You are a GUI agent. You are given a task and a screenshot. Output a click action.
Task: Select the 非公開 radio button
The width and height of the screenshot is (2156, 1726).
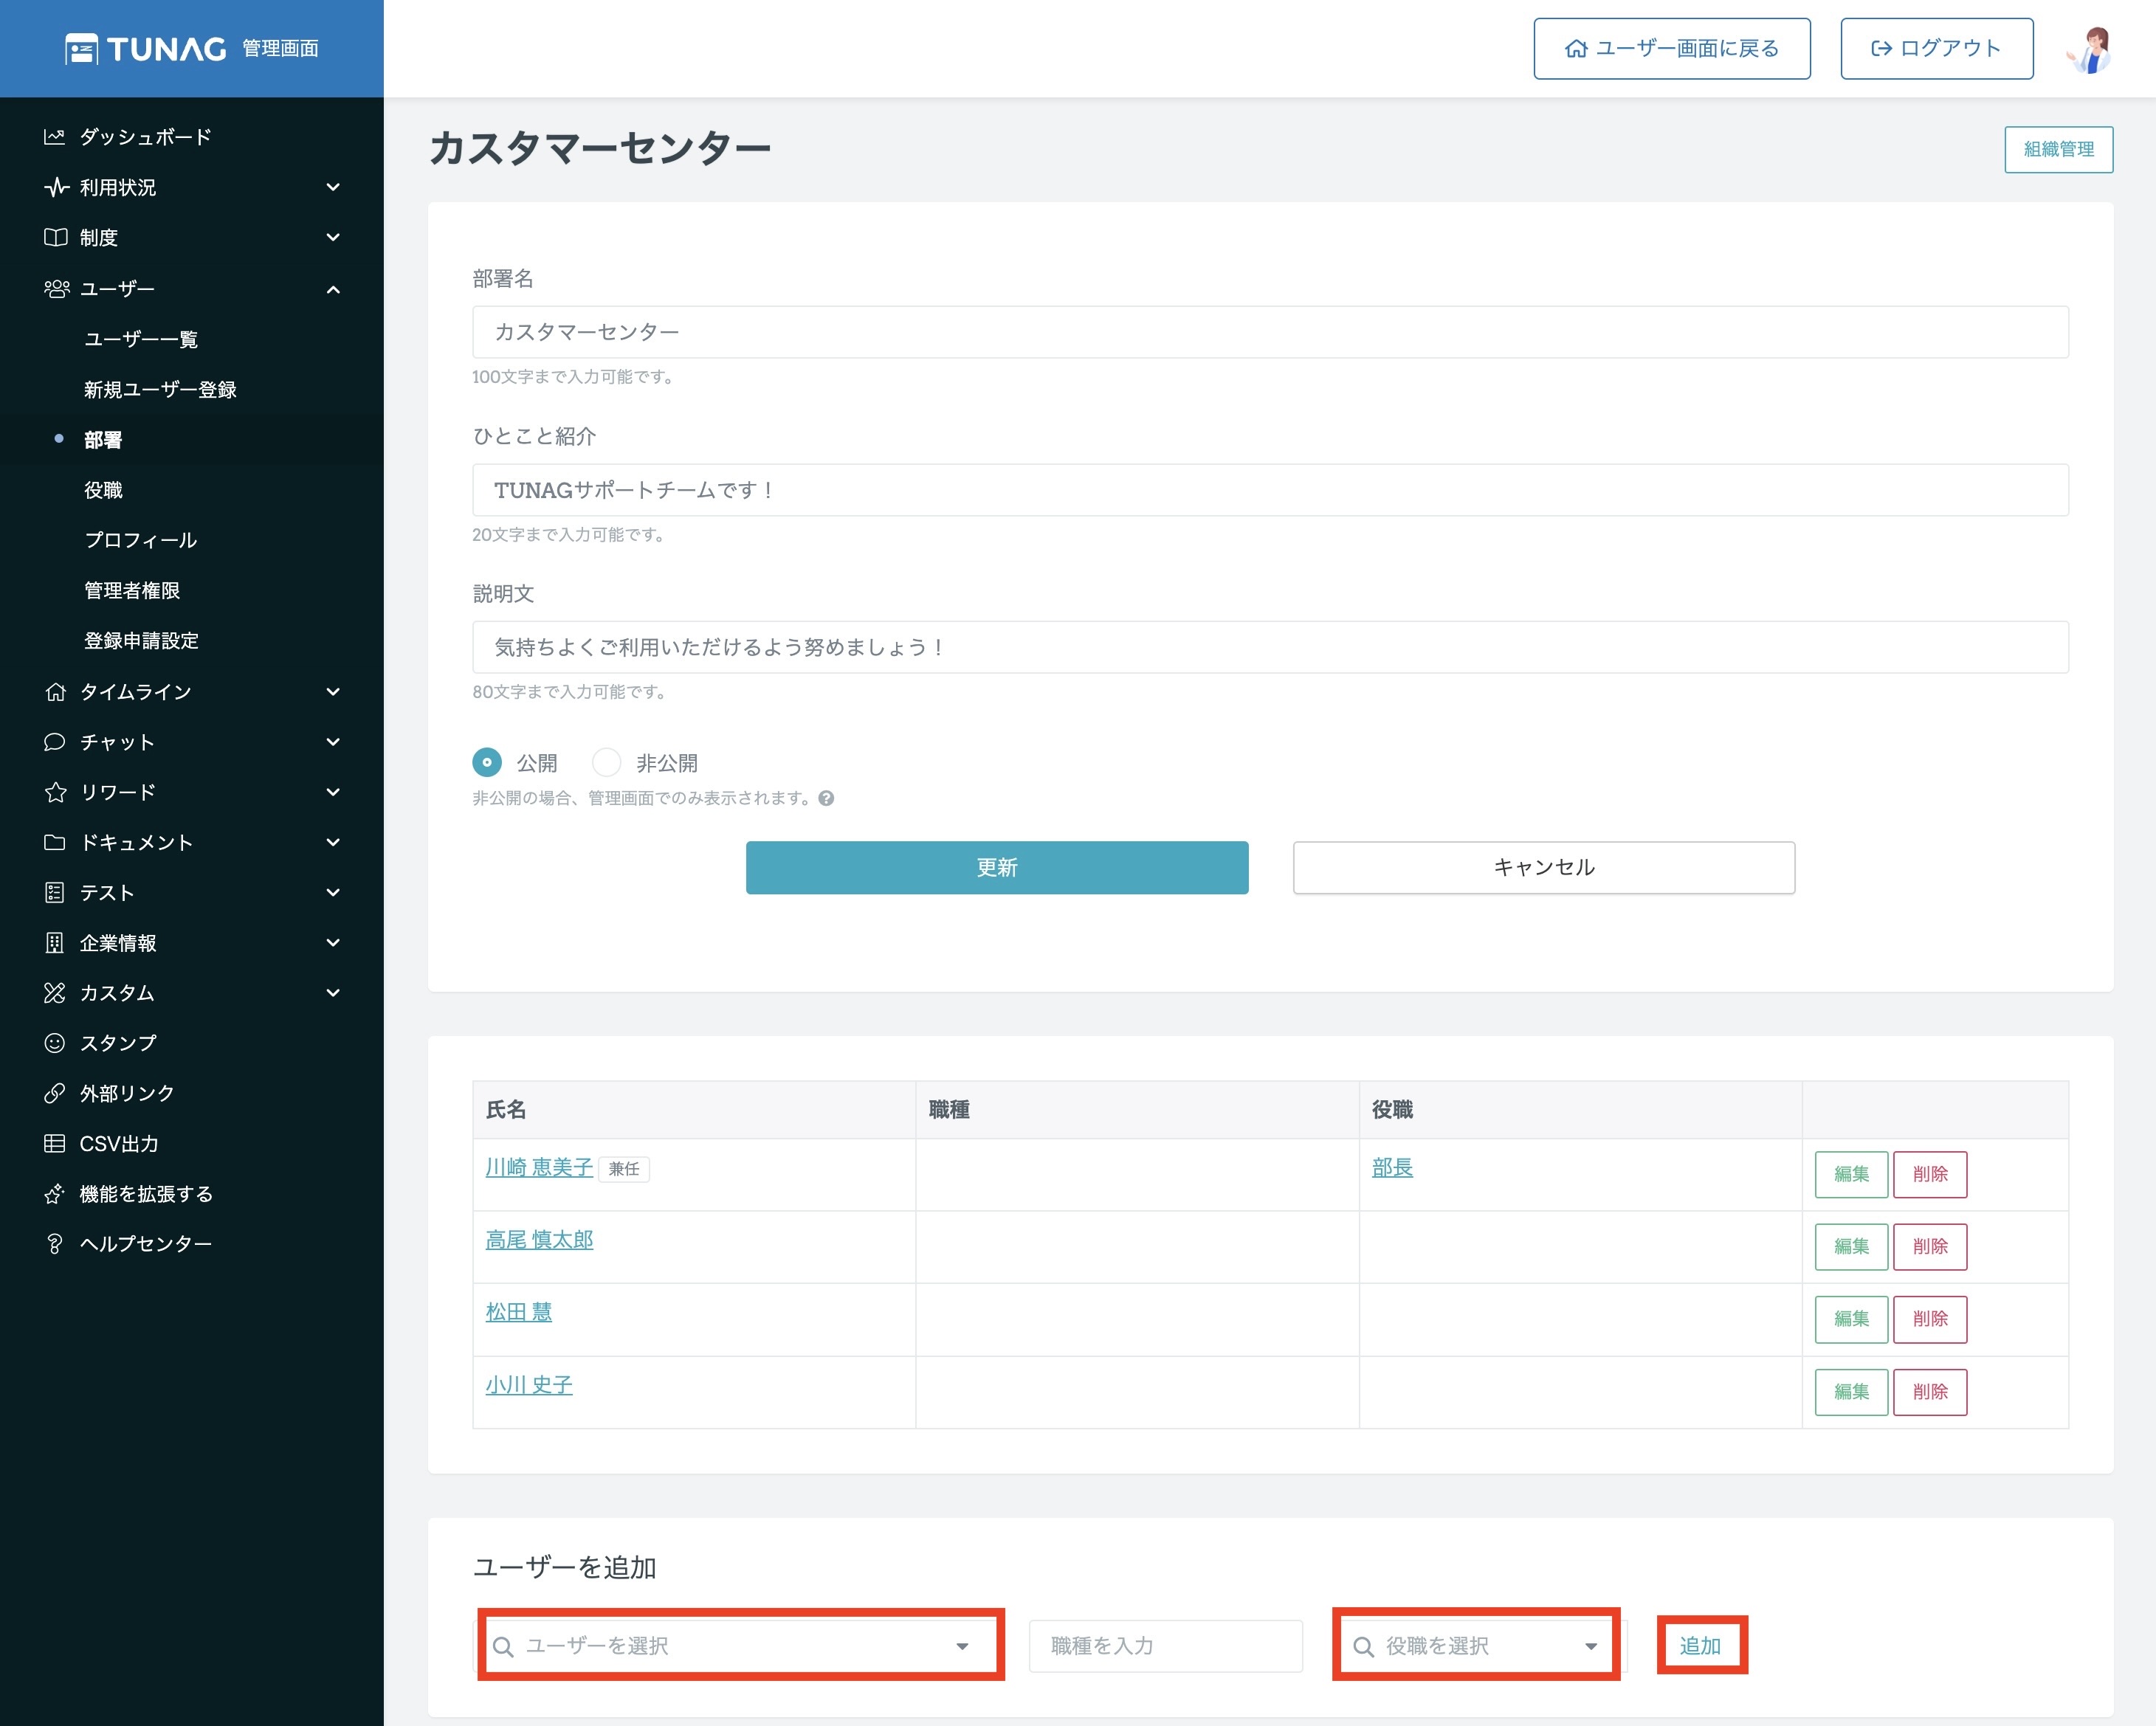(x=607, y=762)
